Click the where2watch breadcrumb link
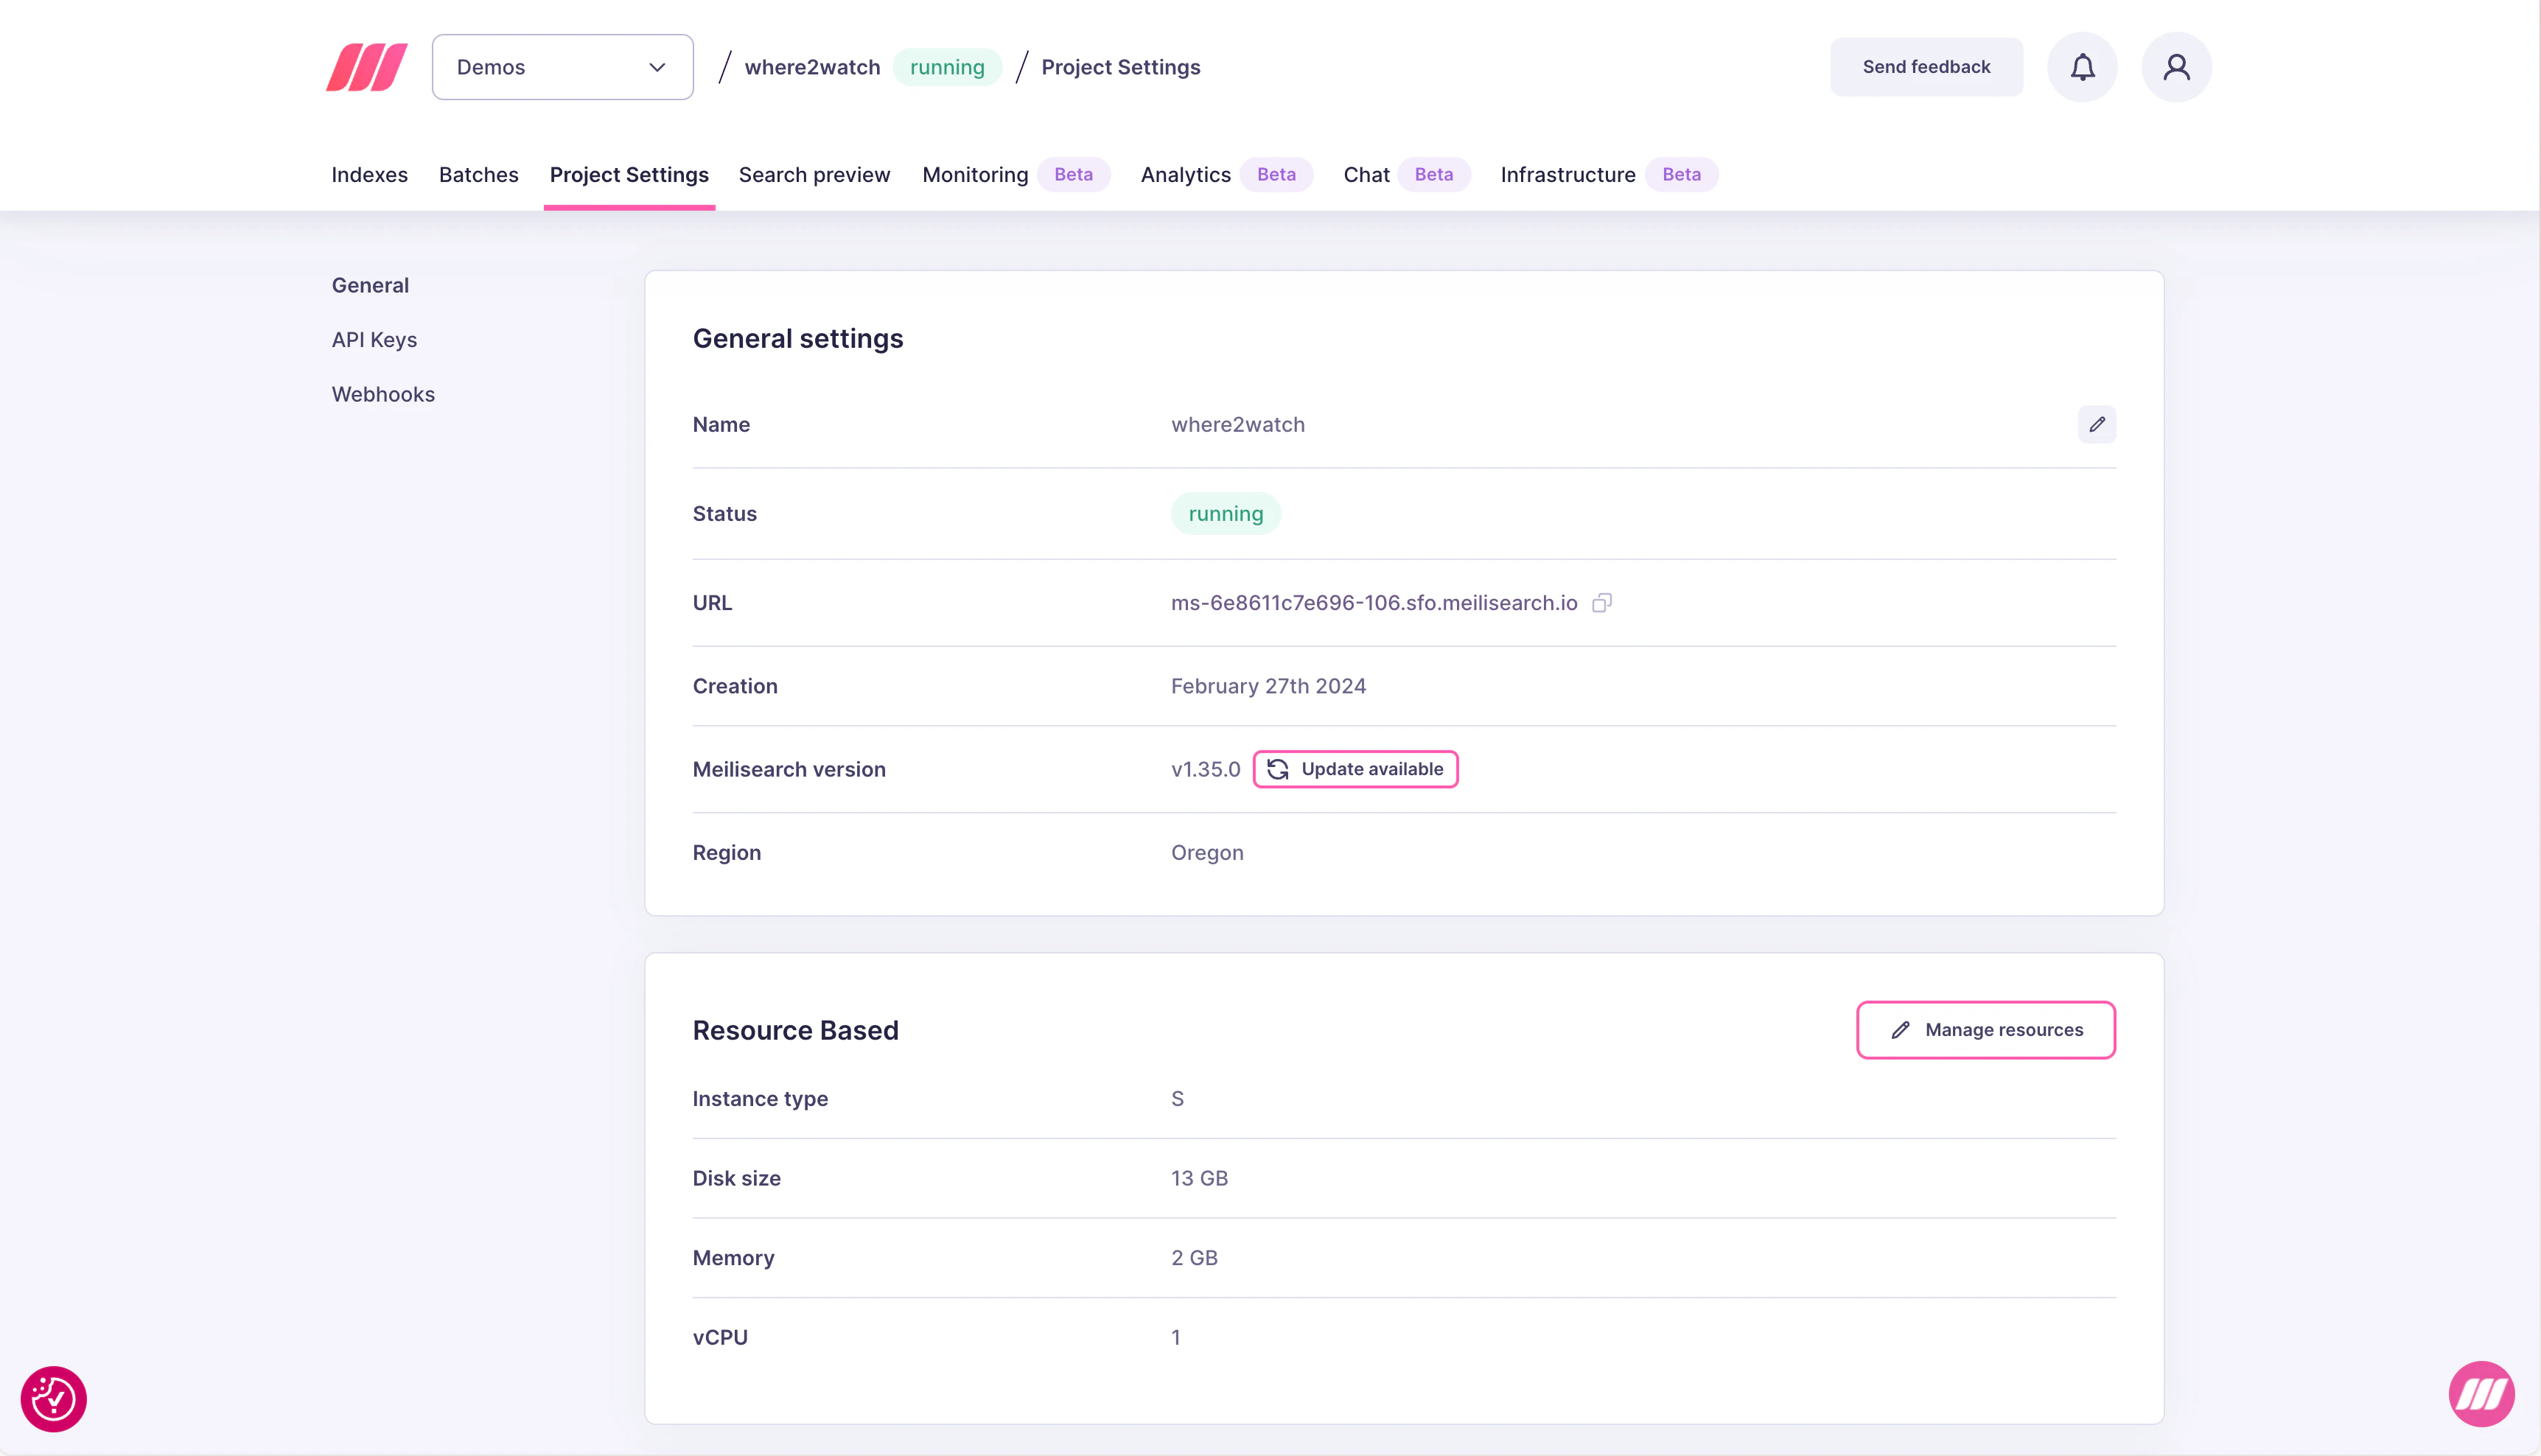 pos(811,66)
